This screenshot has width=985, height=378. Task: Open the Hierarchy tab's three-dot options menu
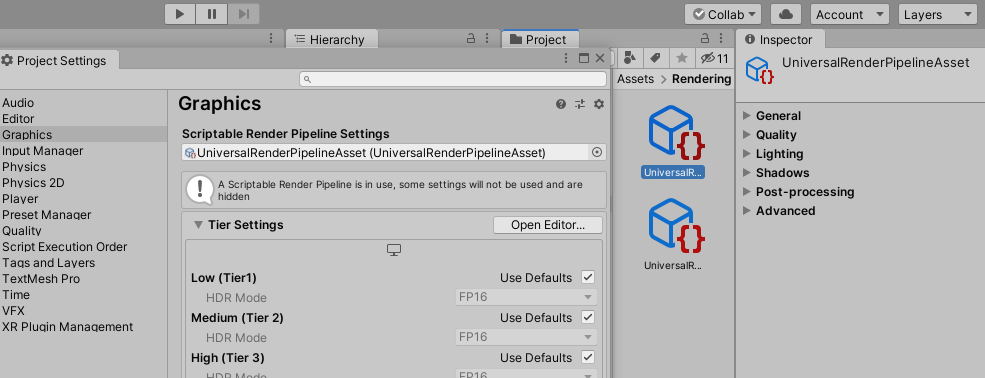tap(487, 39)
